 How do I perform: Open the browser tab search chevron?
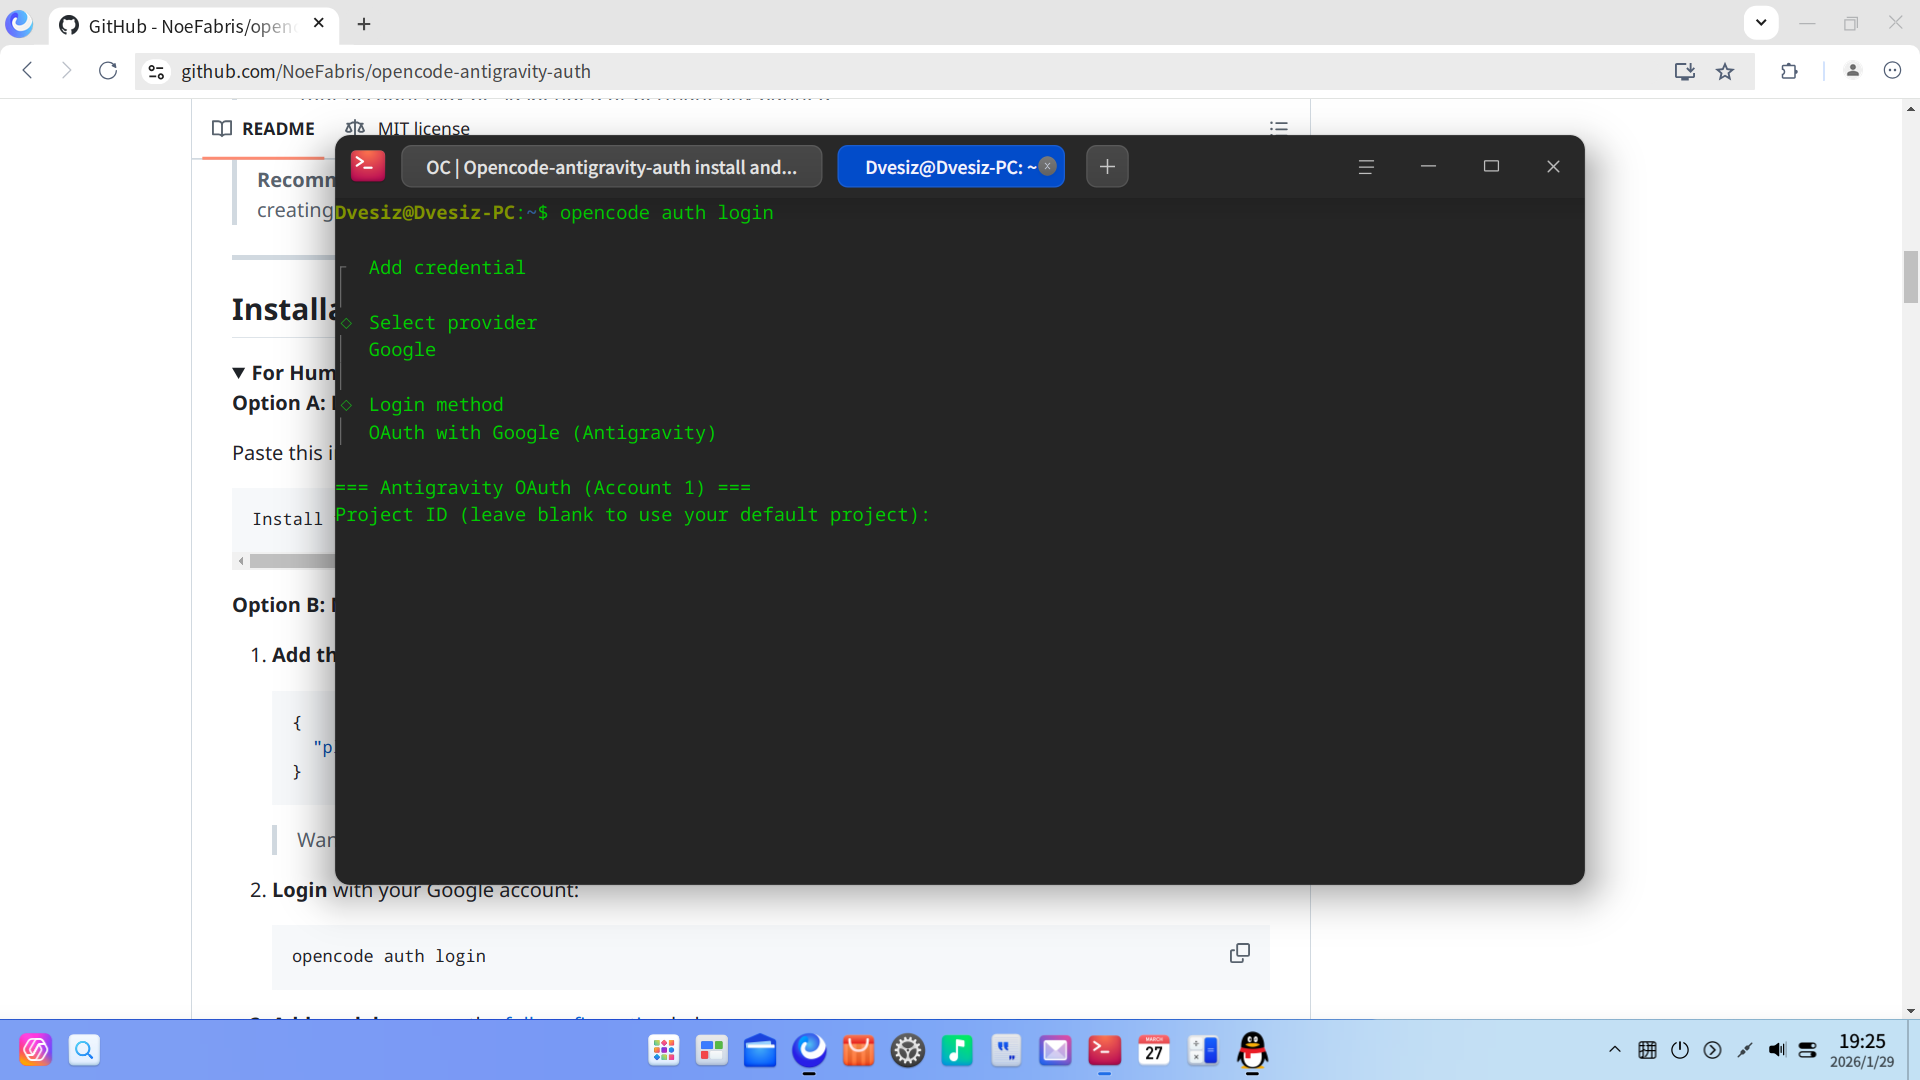[x=1760, y=22]
